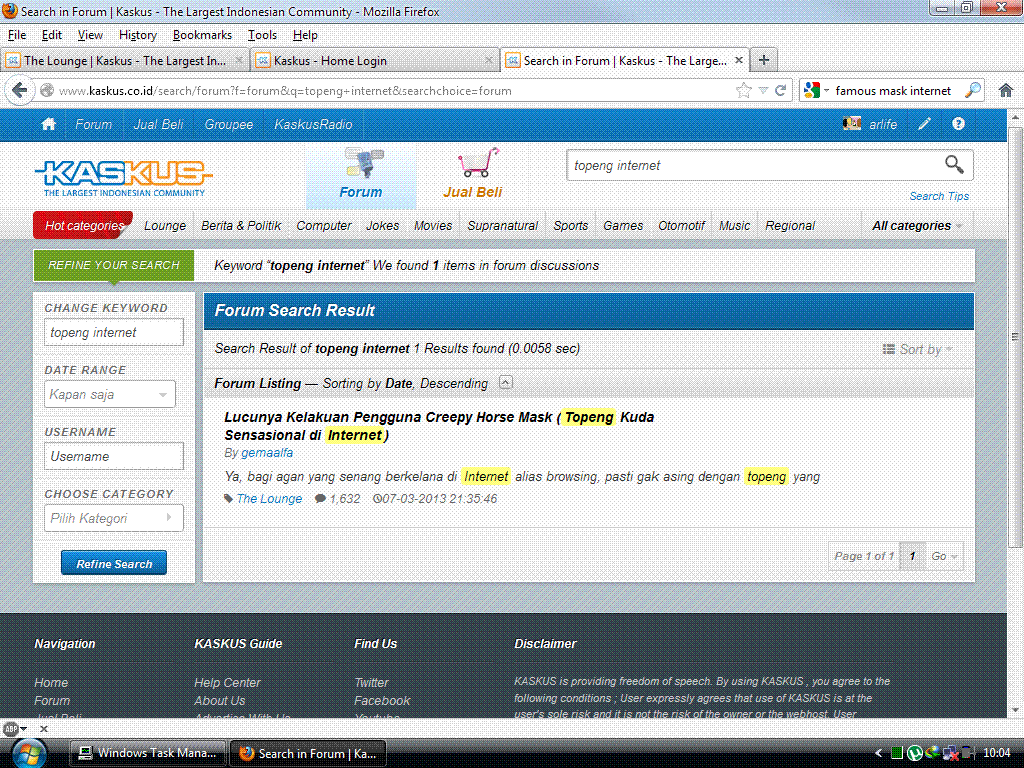
Task: Show hidden tray icons arrow
Action: pyautogui.click(x=878, y=753)
